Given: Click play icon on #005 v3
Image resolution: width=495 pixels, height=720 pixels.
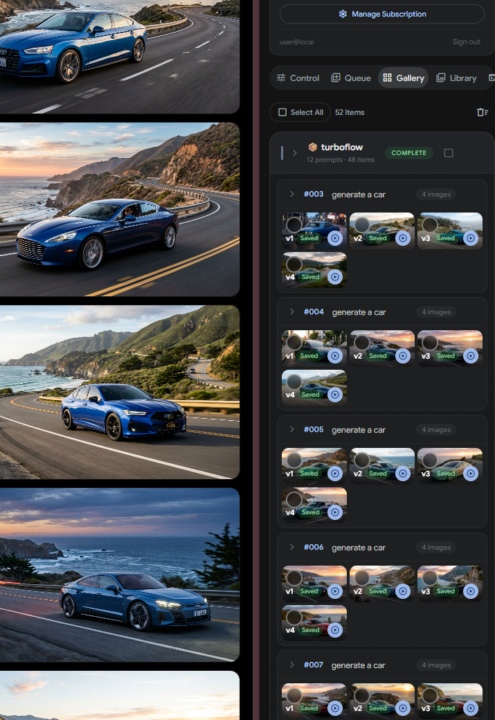Looking at the screenshot, I should click(471, 473).
